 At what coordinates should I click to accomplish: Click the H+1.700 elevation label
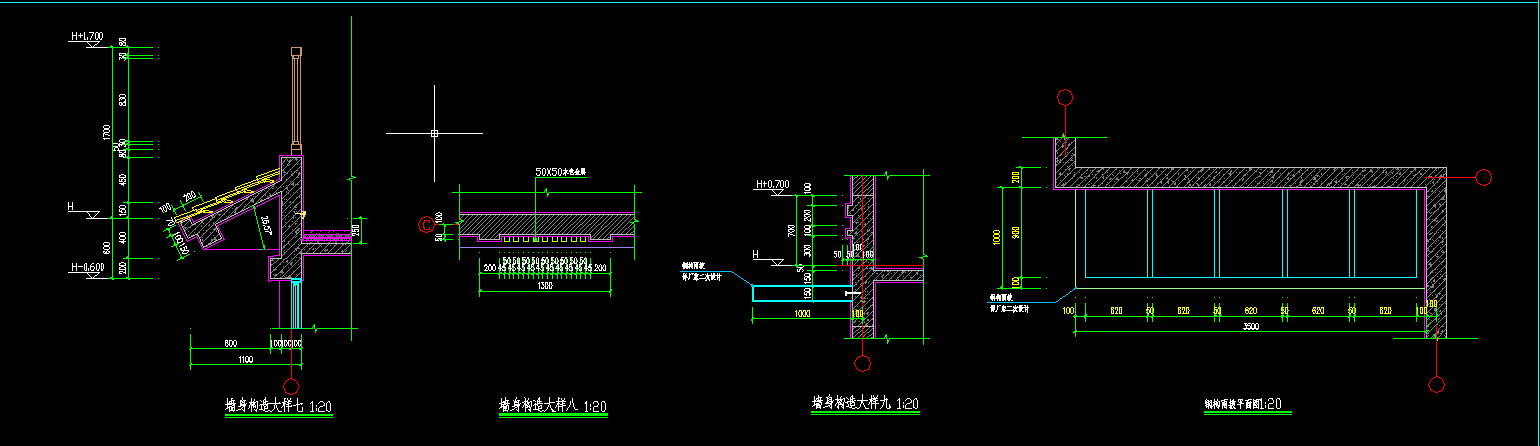coord(87,37)
